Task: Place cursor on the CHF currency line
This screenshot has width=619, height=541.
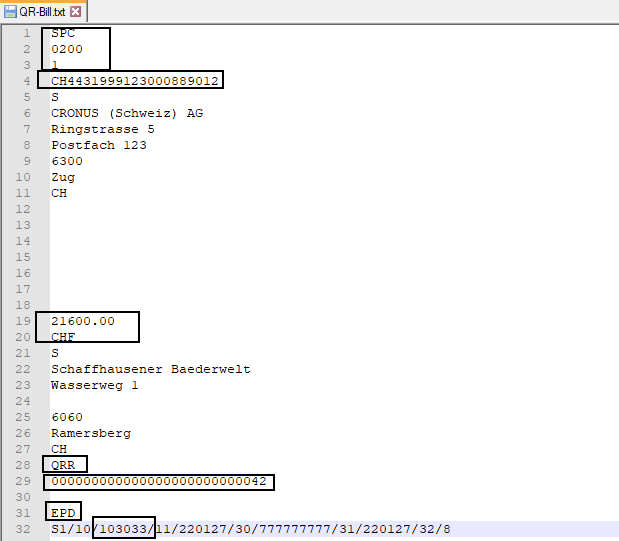Action: tap(63, 337)
